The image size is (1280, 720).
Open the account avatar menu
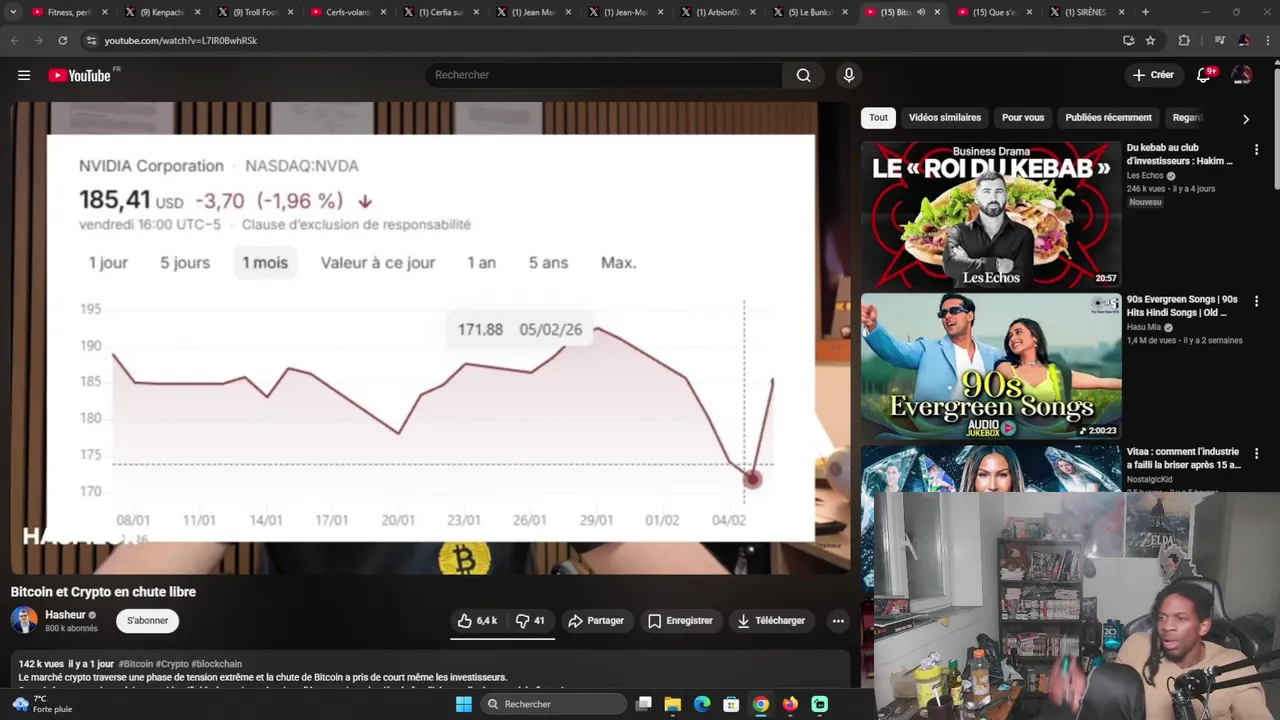pyautogui.click(x=1241, y=75)
